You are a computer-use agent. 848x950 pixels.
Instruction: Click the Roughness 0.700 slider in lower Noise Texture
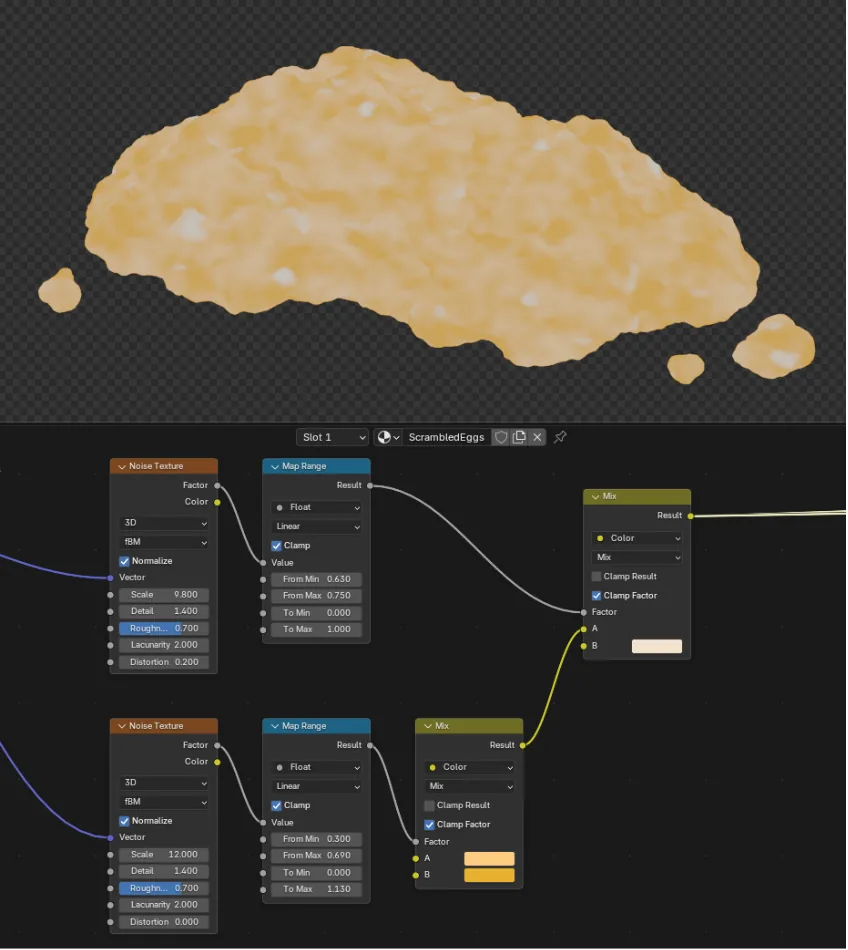tap(164, 889)
